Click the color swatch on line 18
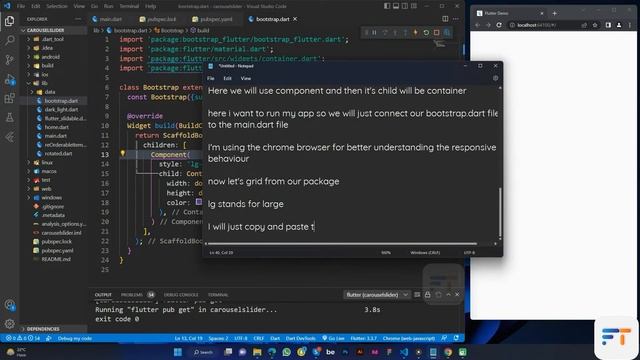The image size is (640, 360). click(199, 202)
